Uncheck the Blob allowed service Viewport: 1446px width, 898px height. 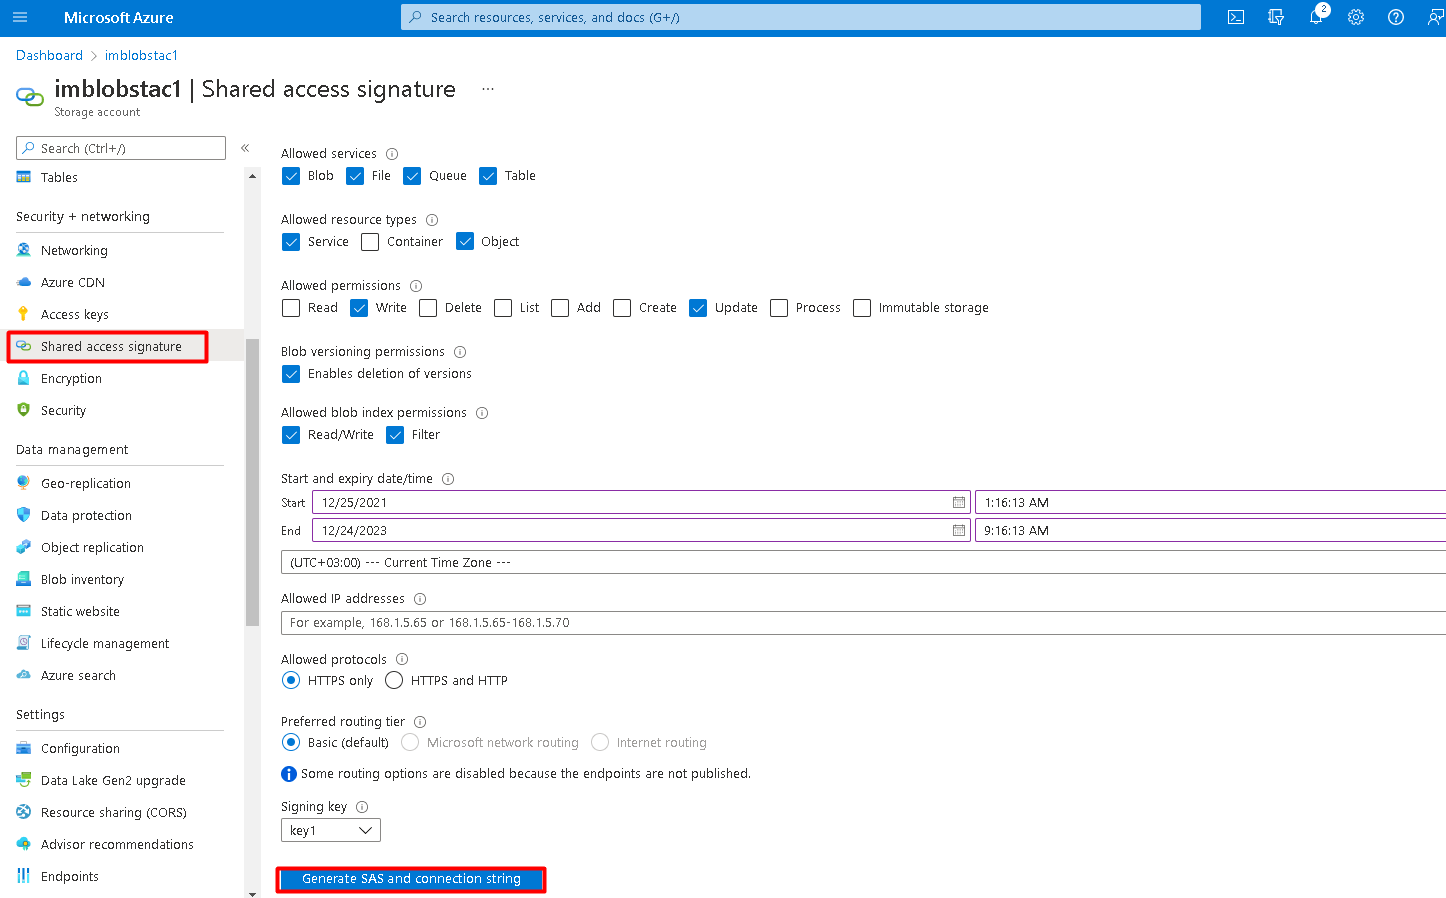pyautogui.click(x=291, y=175)
